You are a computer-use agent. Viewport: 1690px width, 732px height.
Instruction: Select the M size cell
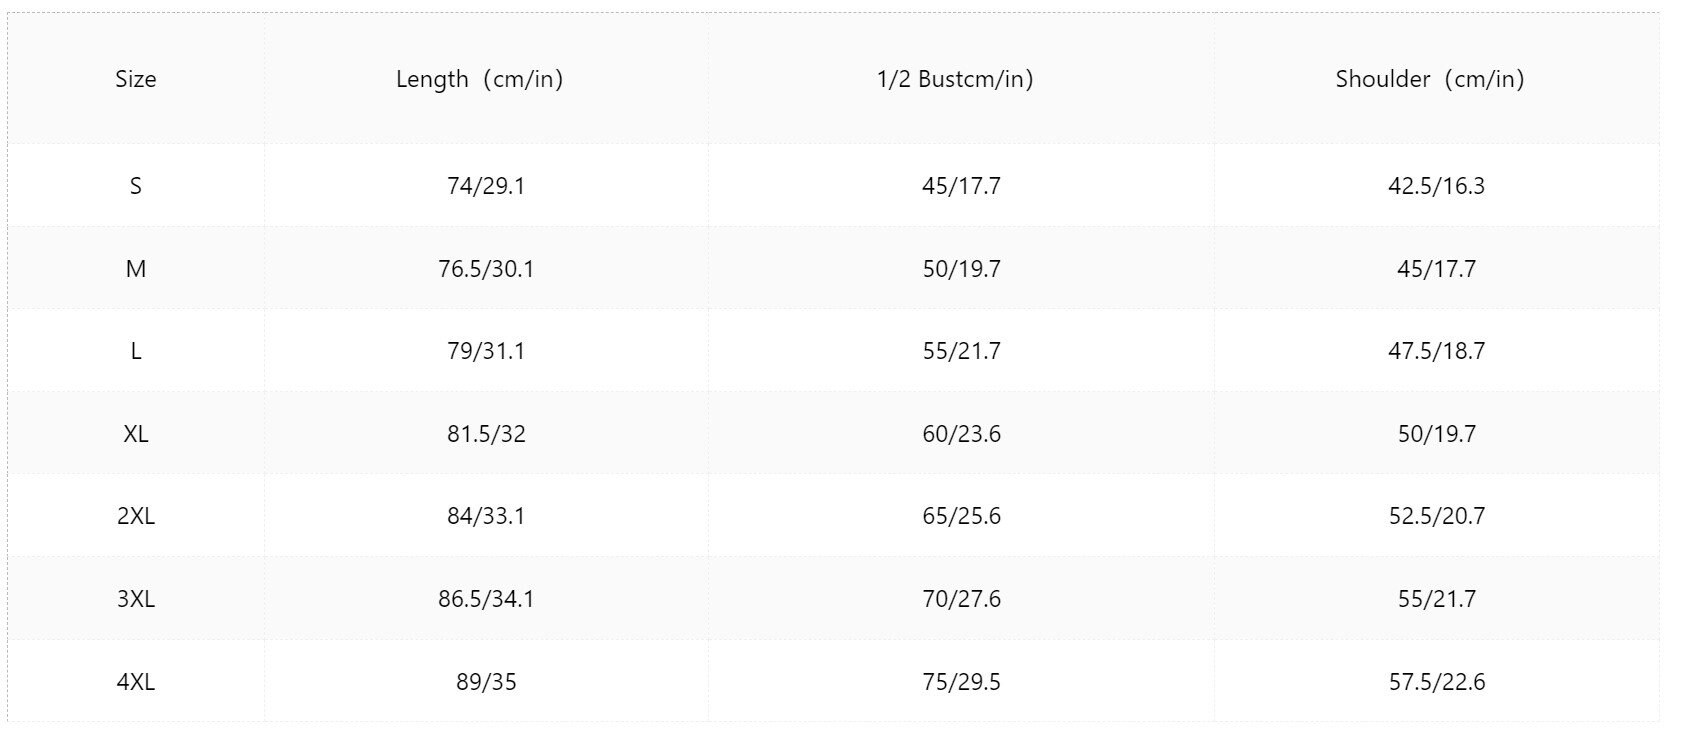pos(136,268)
